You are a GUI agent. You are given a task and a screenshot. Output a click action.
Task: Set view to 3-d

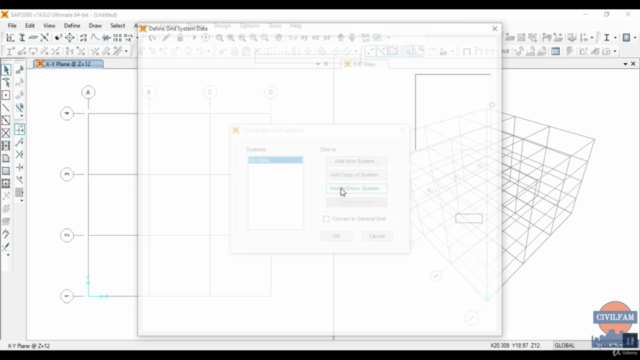[x=293, y=38]
